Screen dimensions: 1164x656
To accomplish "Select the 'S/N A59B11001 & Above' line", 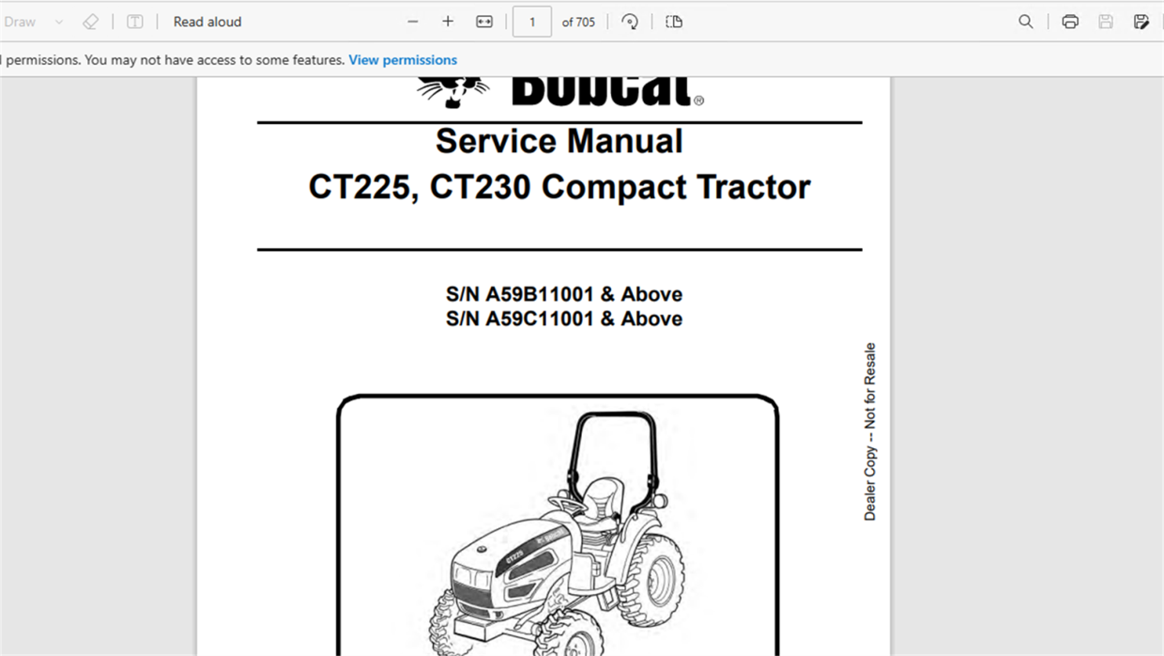I will (x=564, y=295).
